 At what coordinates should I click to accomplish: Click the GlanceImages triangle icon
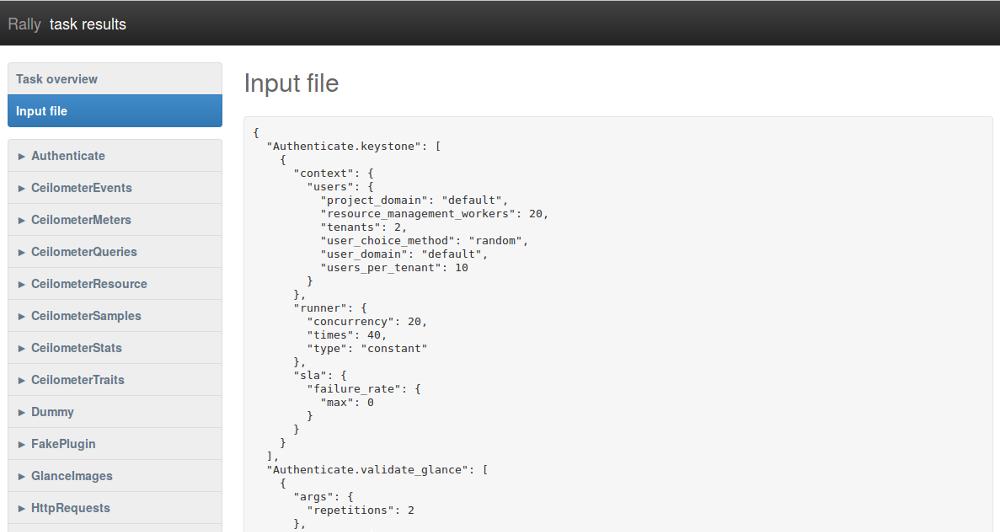pos(22,477)
